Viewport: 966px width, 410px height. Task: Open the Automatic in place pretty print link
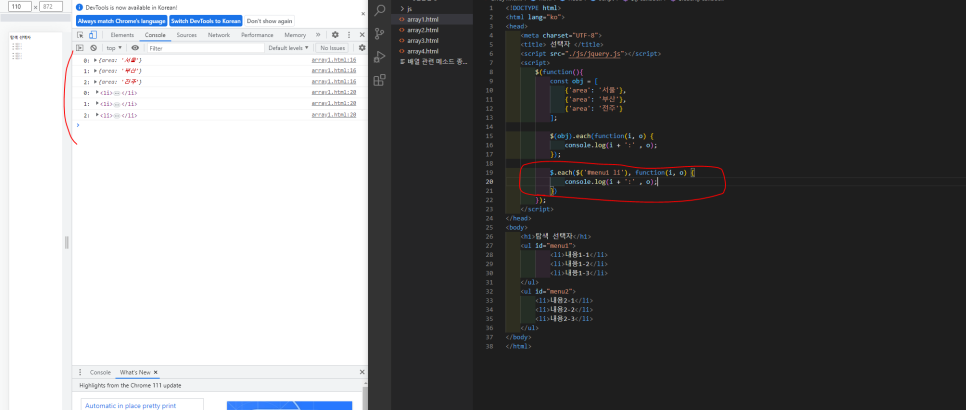pyautogui.click(x=130, y=406)
